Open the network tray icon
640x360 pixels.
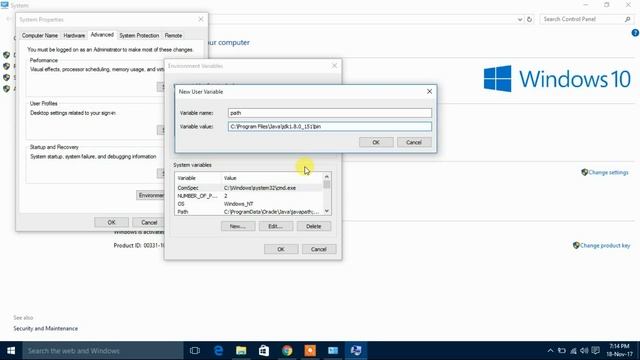(573, 351)
